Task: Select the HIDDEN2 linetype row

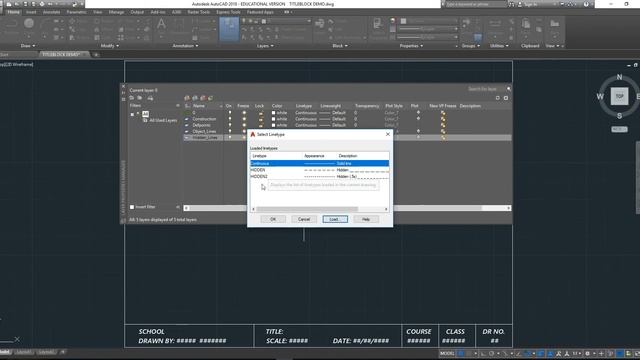Action: pos(320,176)
